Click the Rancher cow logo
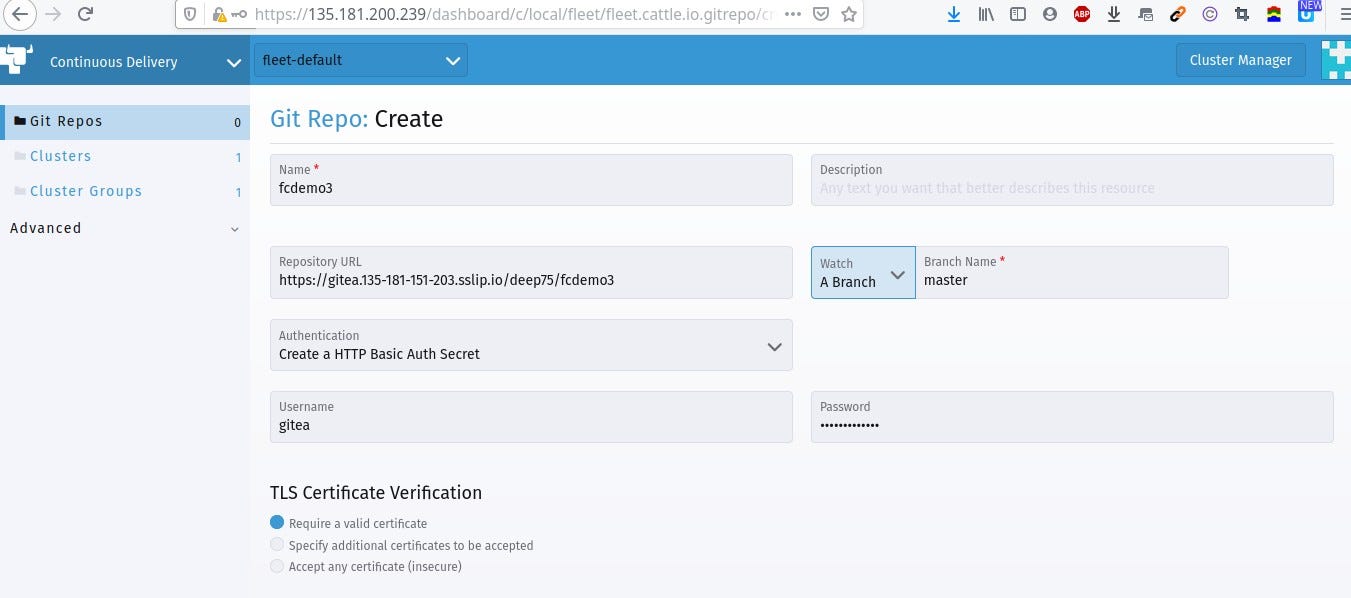 pyautogui.click(x=17, y=60)
